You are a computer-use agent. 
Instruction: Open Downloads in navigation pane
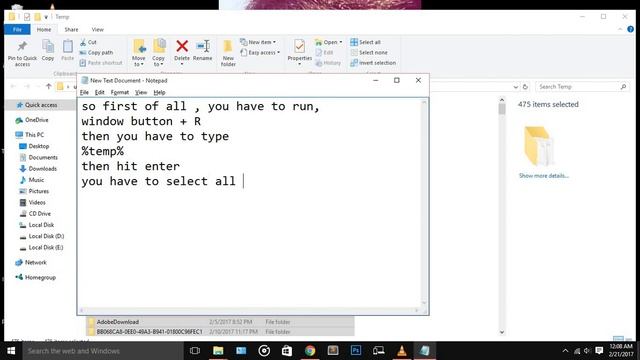38,169
